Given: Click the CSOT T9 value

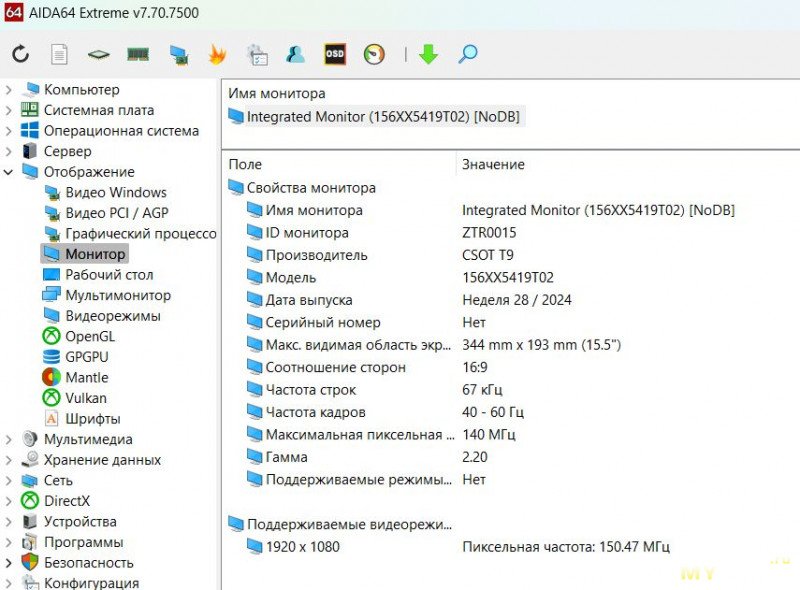Looking at the screenshot, I should [x=488, y=255].
